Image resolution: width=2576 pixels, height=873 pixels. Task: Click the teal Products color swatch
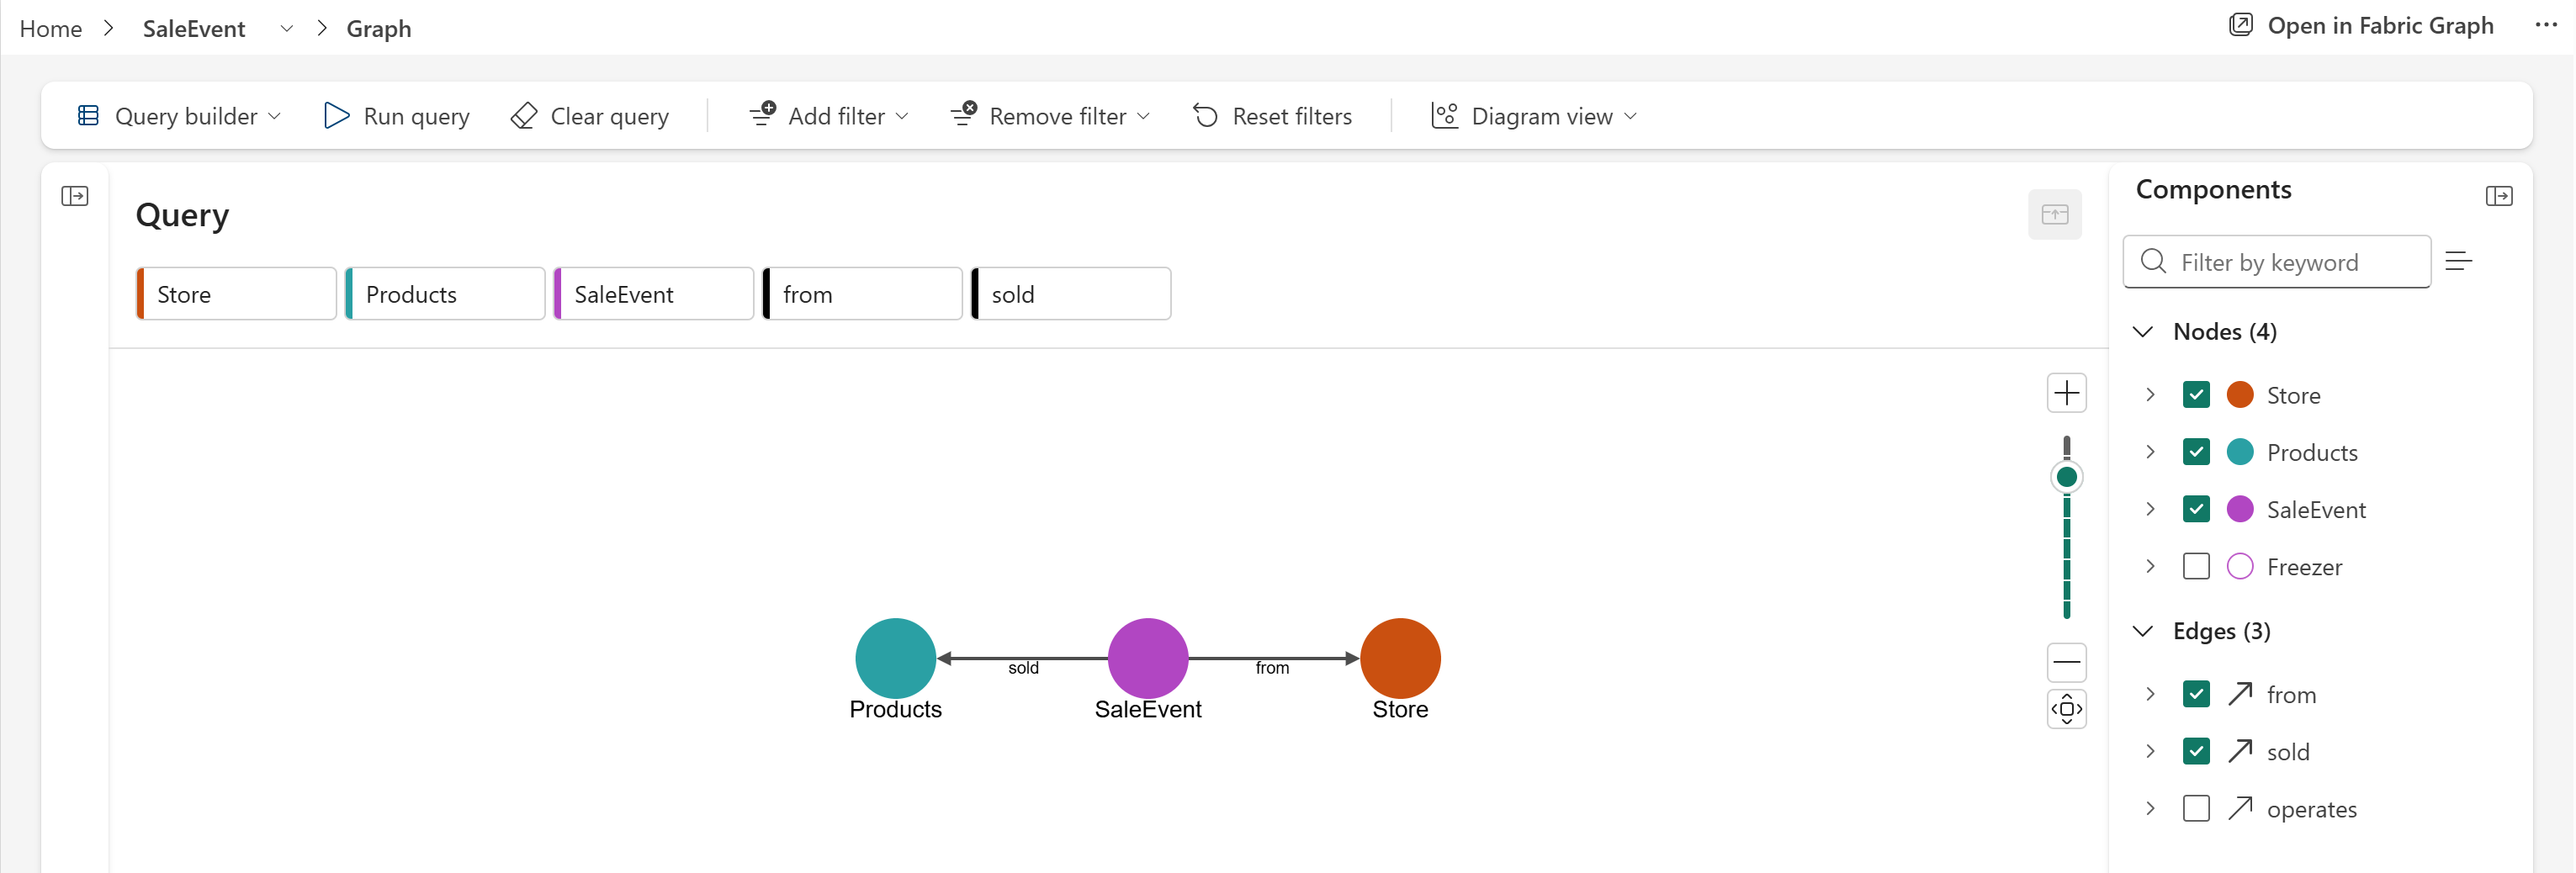click(x=2240, y=452)
